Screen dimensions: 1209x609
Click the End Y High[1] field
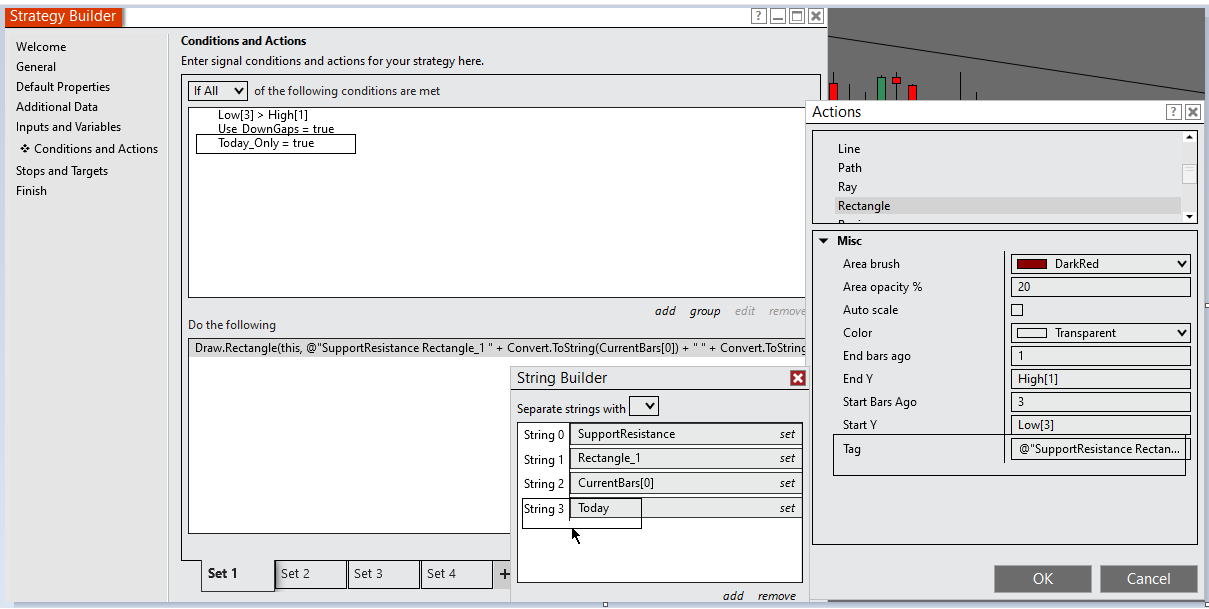click(x=1101, y=379)
